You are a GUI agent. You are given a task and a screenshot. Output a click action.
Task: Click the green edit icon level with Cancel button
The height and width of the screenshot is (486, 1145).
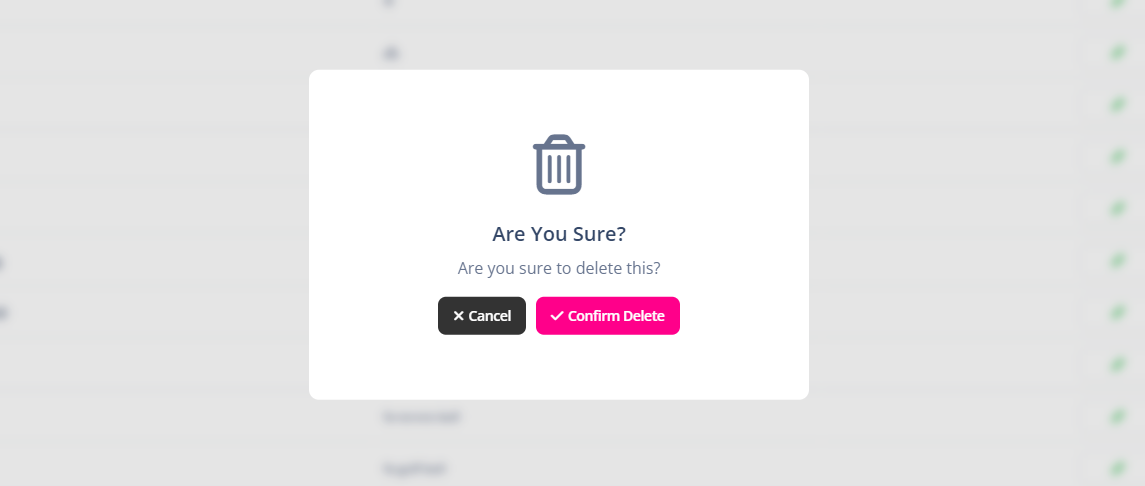pyautogui.click(x=1117, y=312)
